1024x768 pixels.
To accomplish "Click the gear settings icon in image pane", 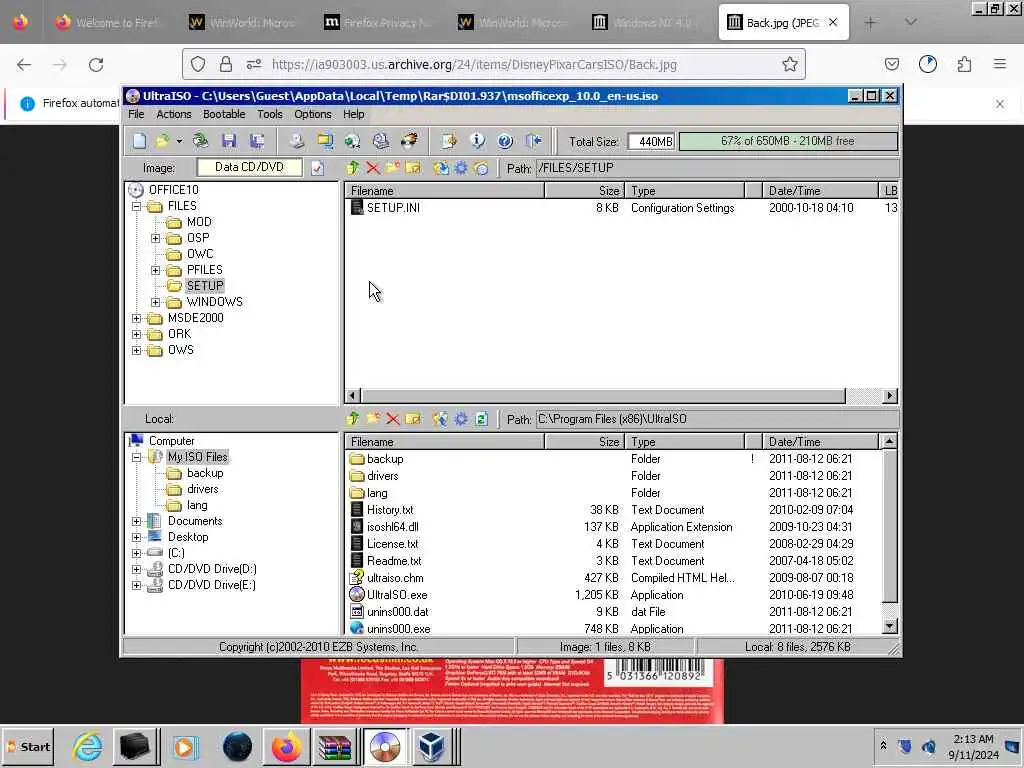I will (461, 168).
